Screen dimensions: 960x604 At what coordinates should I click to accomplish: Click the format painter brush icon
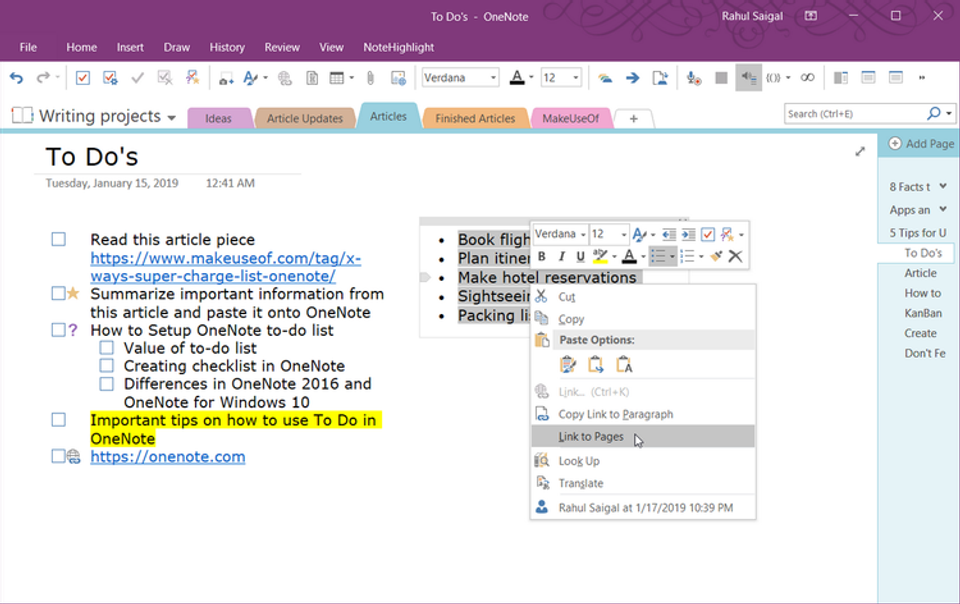tap(716, 256)
